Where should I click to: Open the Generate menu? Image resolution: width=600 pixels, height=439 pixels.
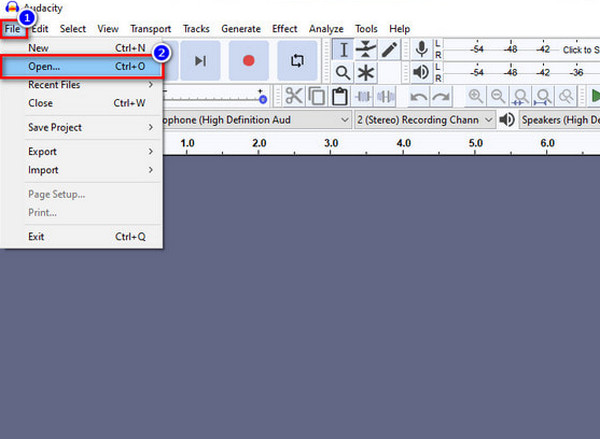pos(241,29)
